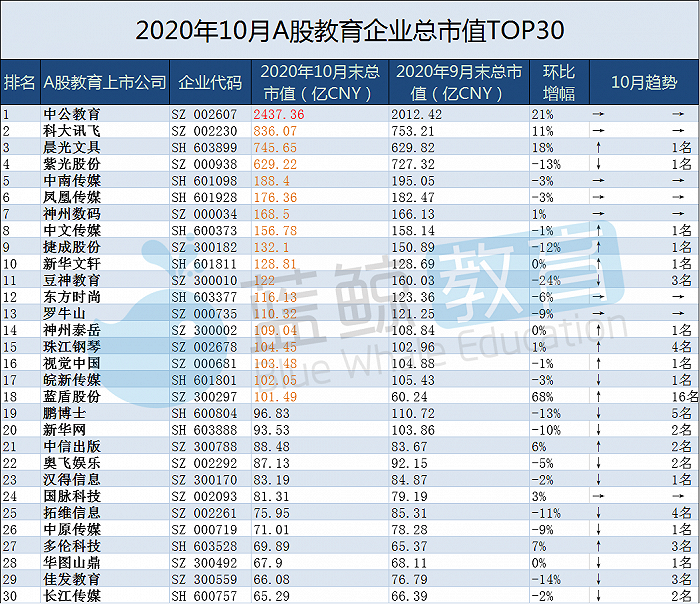Select the 环比增幅 column header
The height and width of the screenshot is (604, 700).
pos(559,83)
